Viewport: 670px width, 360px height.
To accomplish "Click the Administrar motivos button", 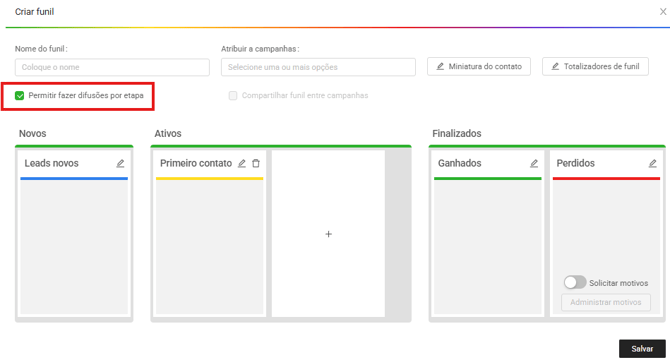I will [606, 302].
